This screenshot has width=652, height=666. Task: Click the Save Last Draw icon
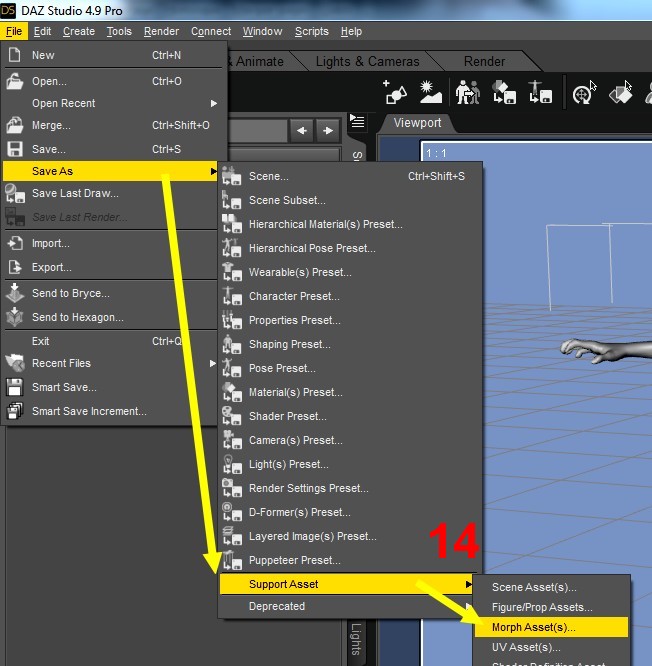coord(14,193)
